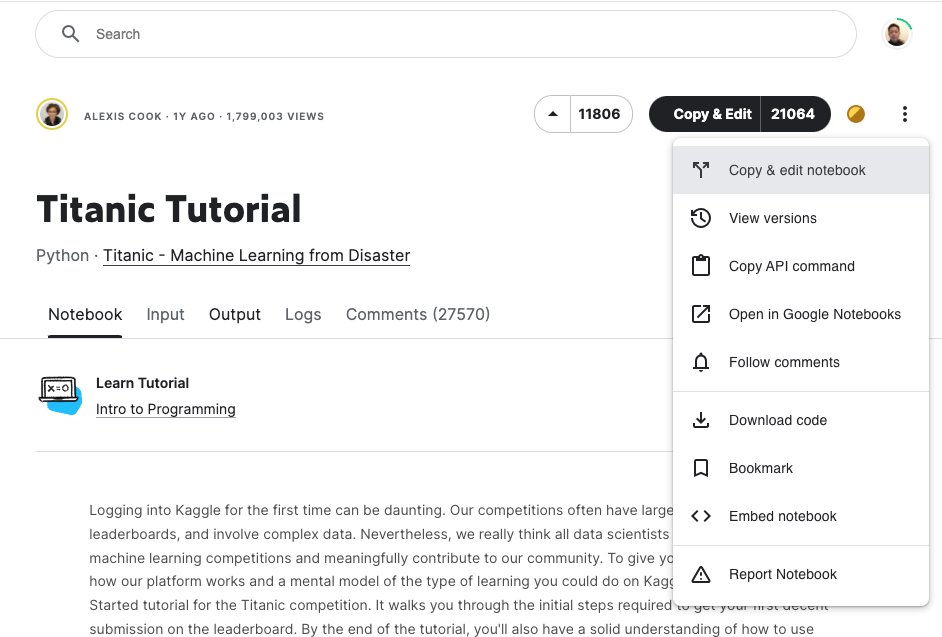The width and height of the screenshot is (942, 637).
Task: Open the Comments (27570) tab
Action: (418, 314)
